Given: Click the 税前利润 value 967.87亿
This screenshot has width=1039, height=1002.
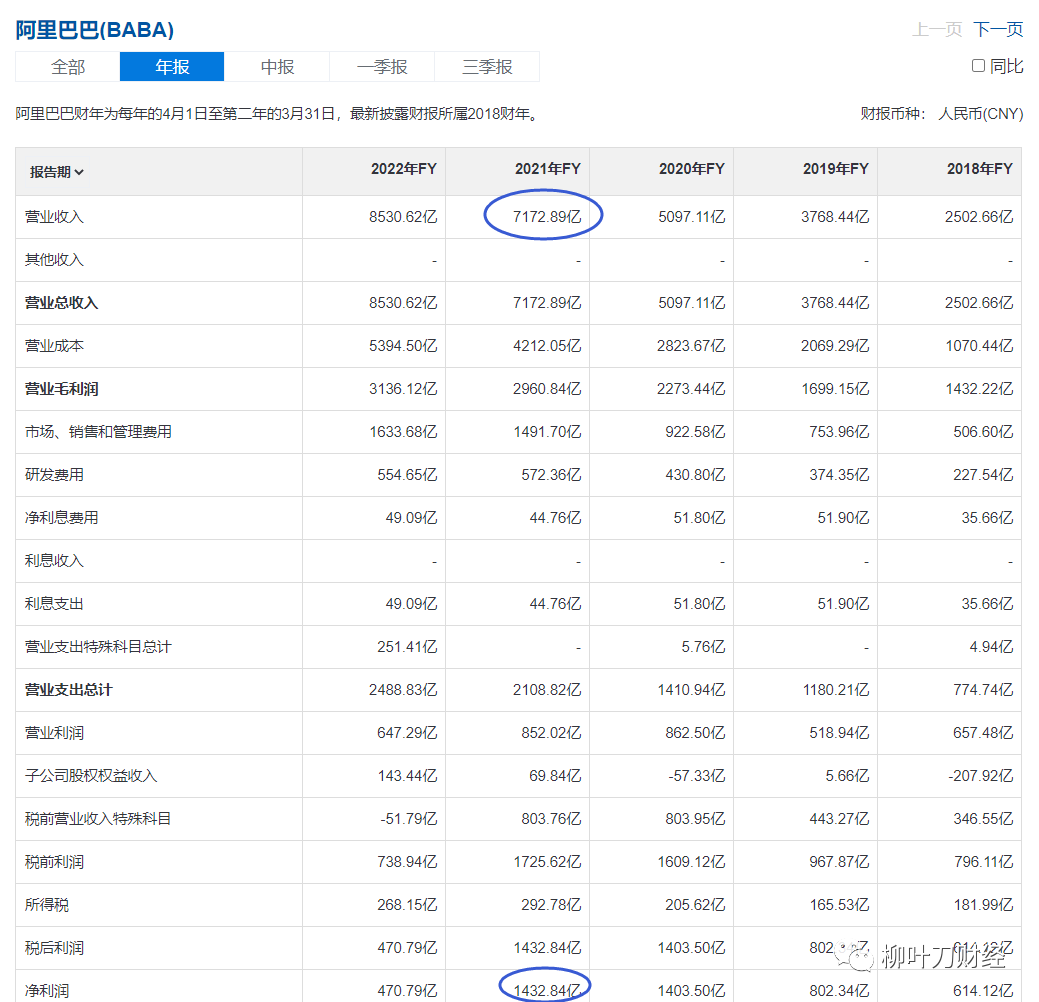Looking at the screenshot, I should [839, 862].
